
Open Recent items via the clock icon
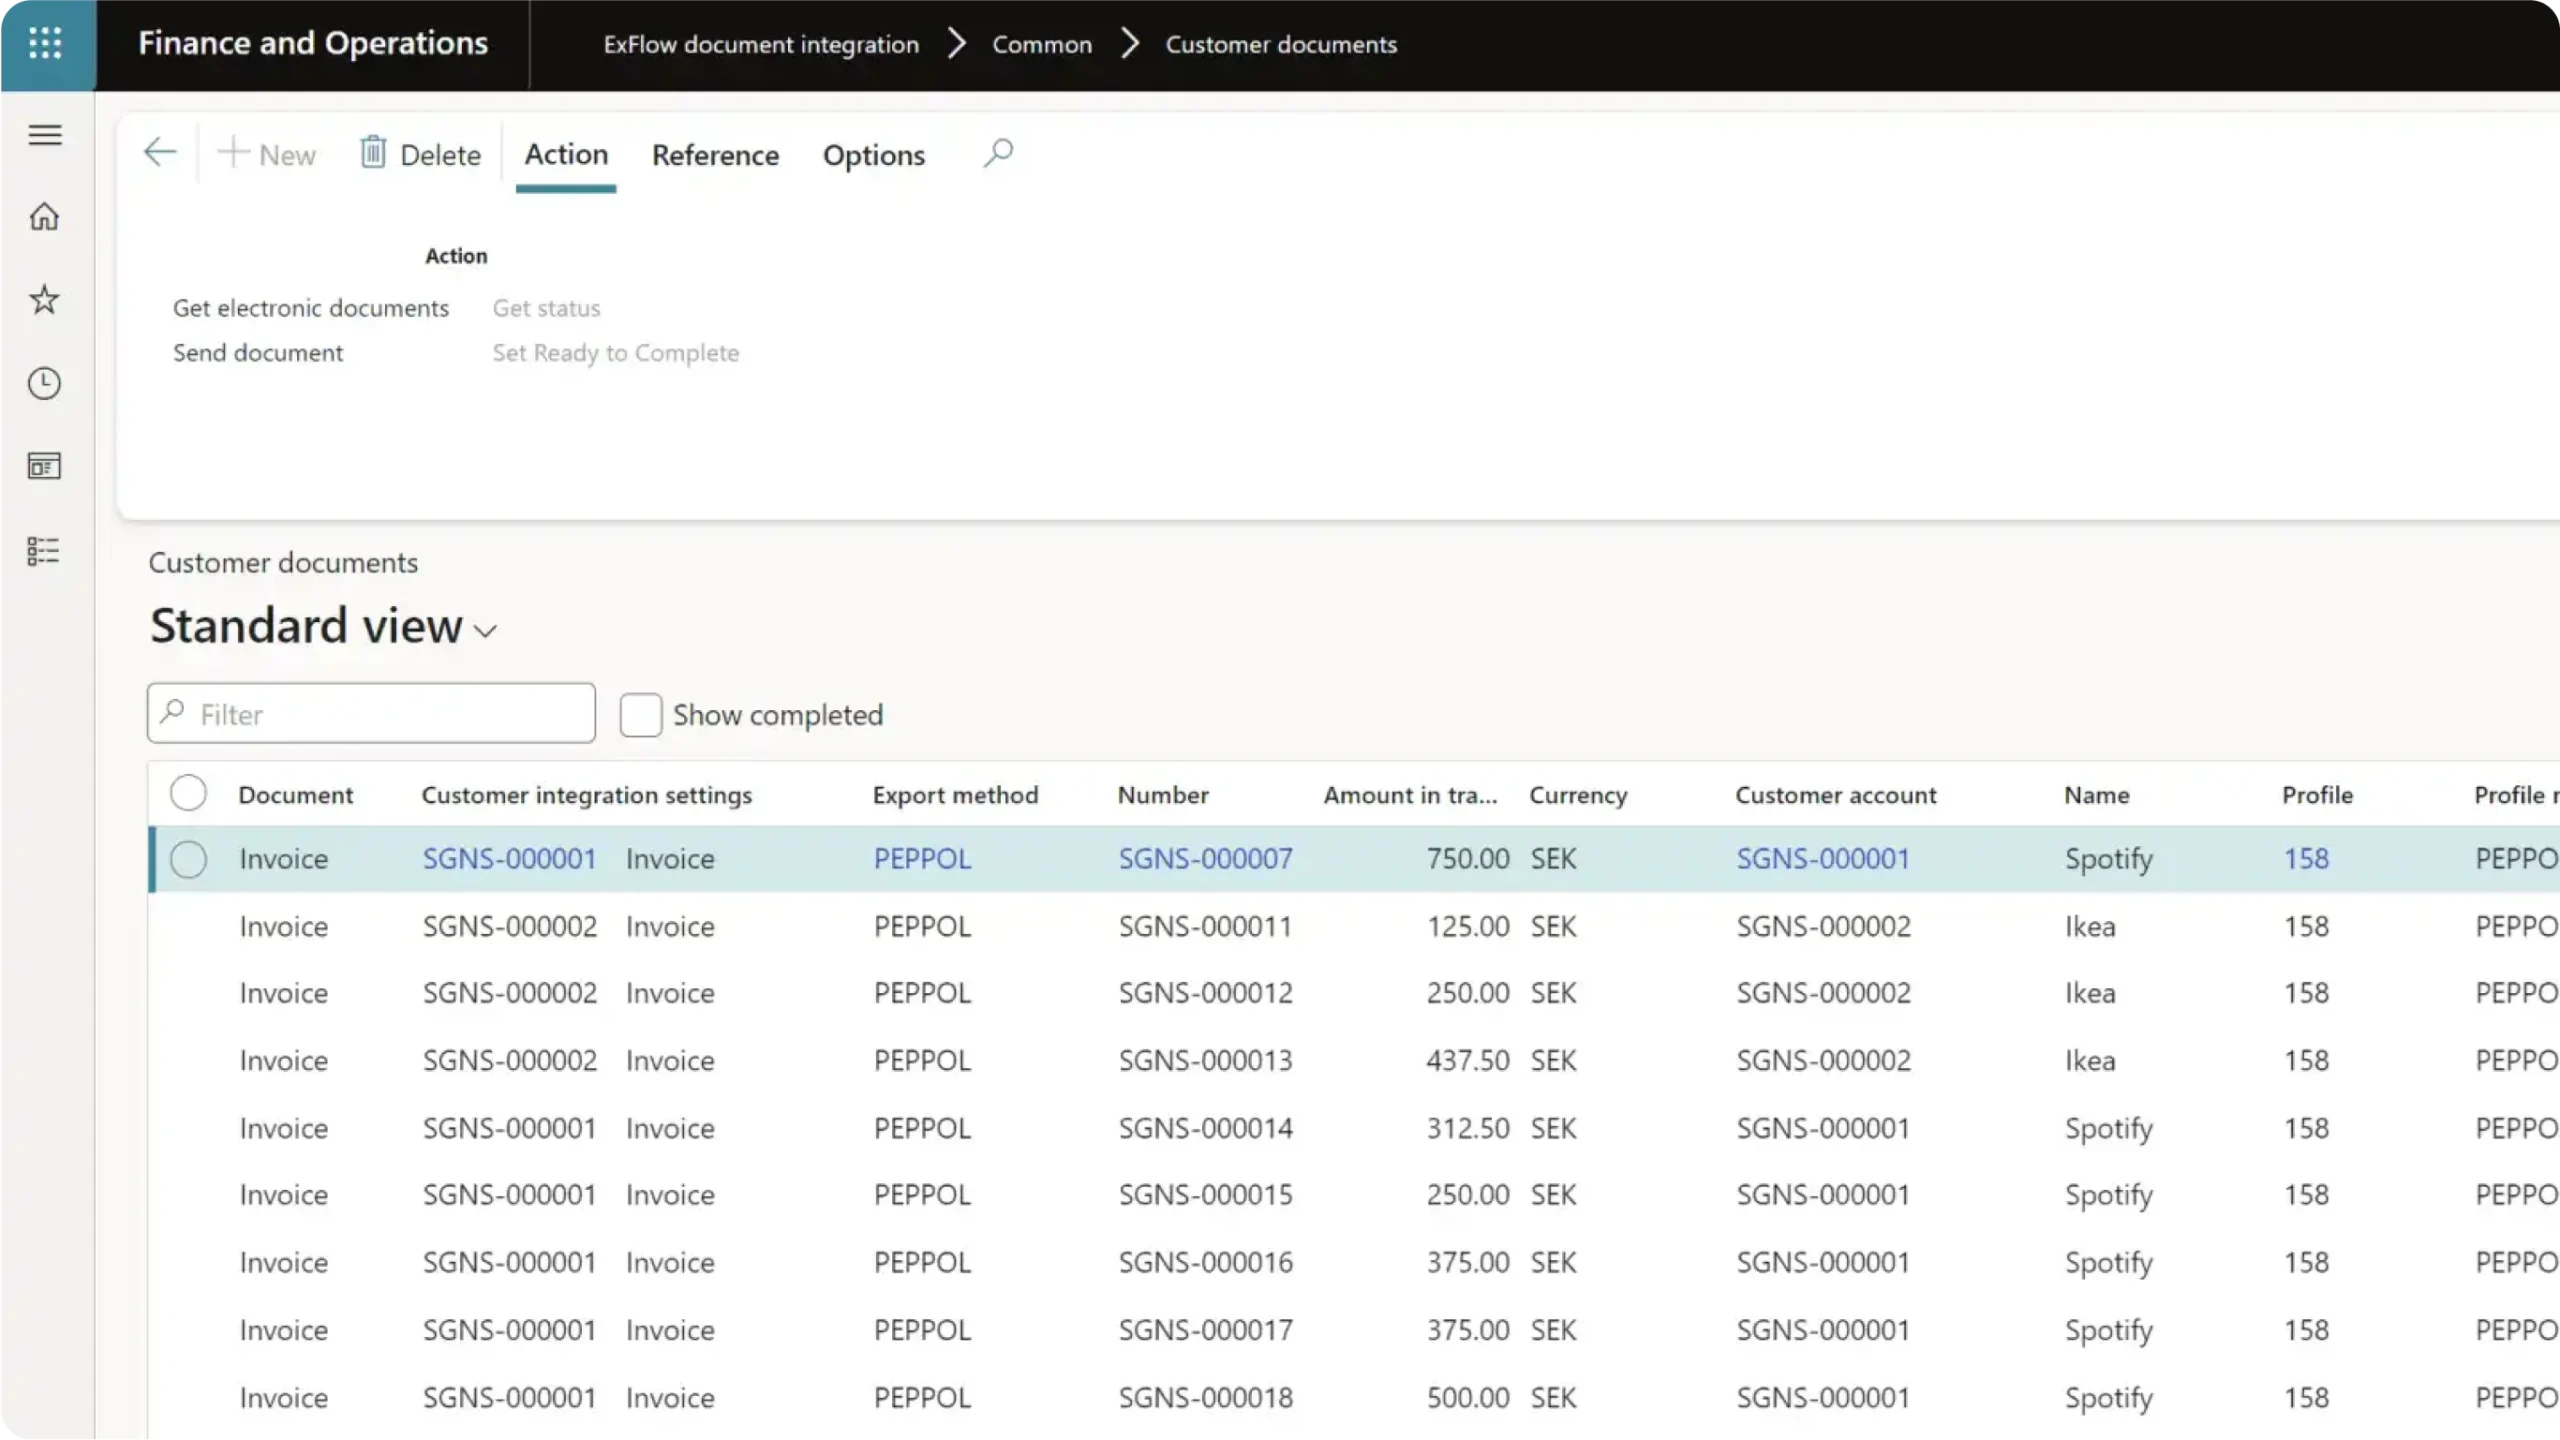click(x=45, y=383)
